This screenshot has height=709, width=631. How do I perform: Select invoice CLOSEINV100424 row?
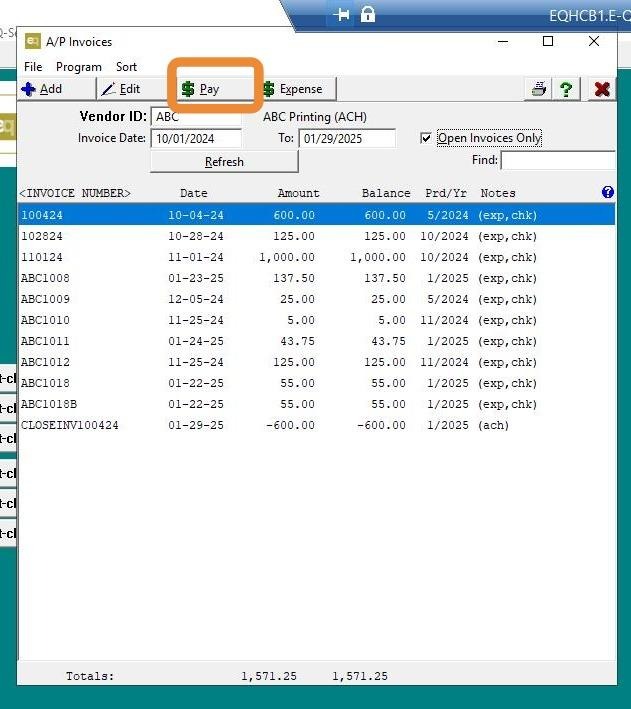click(317, 425)
